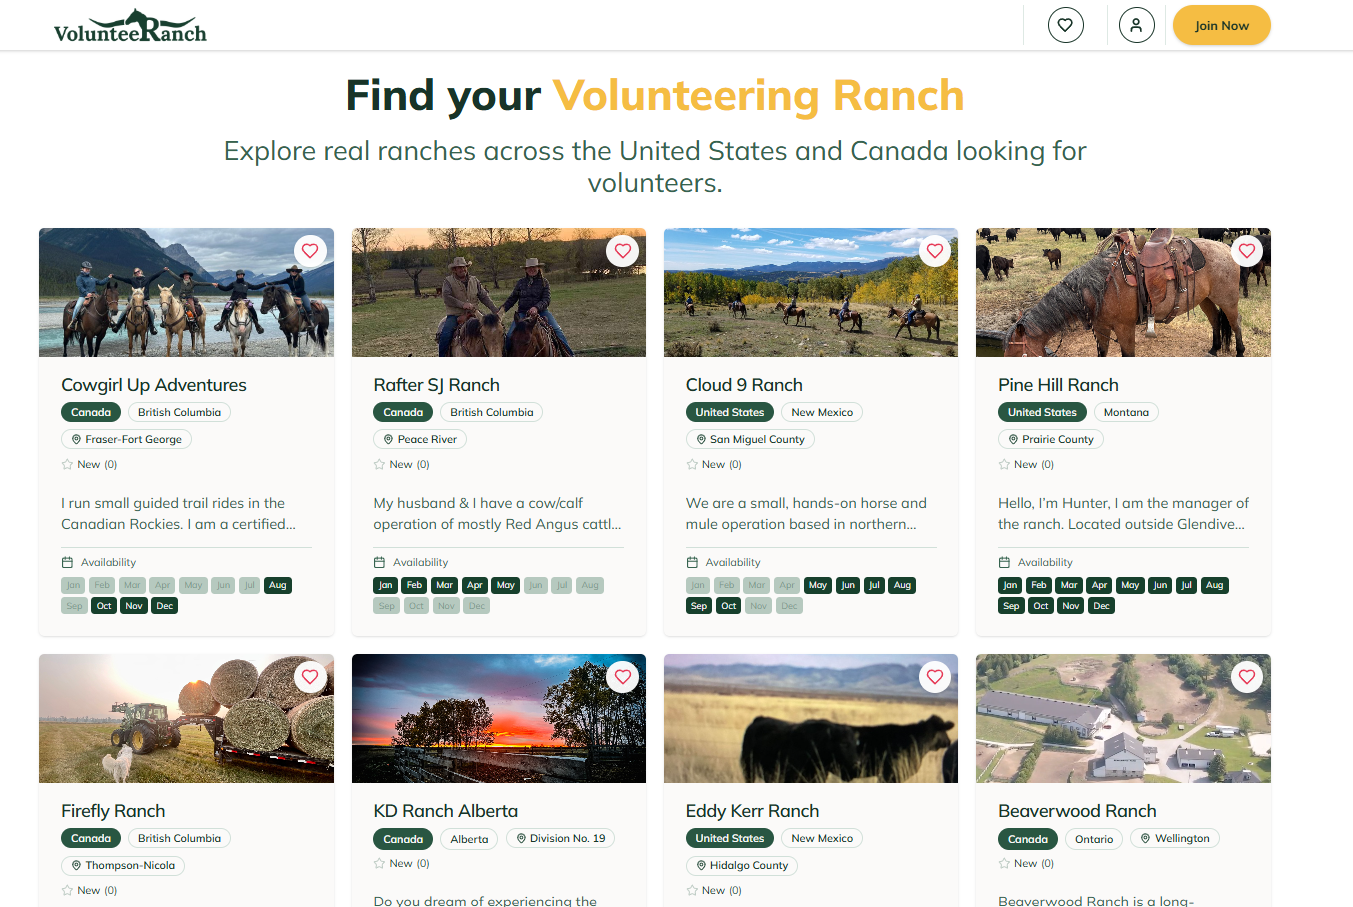The image size is (1353, 907).
Task: Favorite Cloud 9 Ranch with heart icon
Action: [x=935, y=251]
